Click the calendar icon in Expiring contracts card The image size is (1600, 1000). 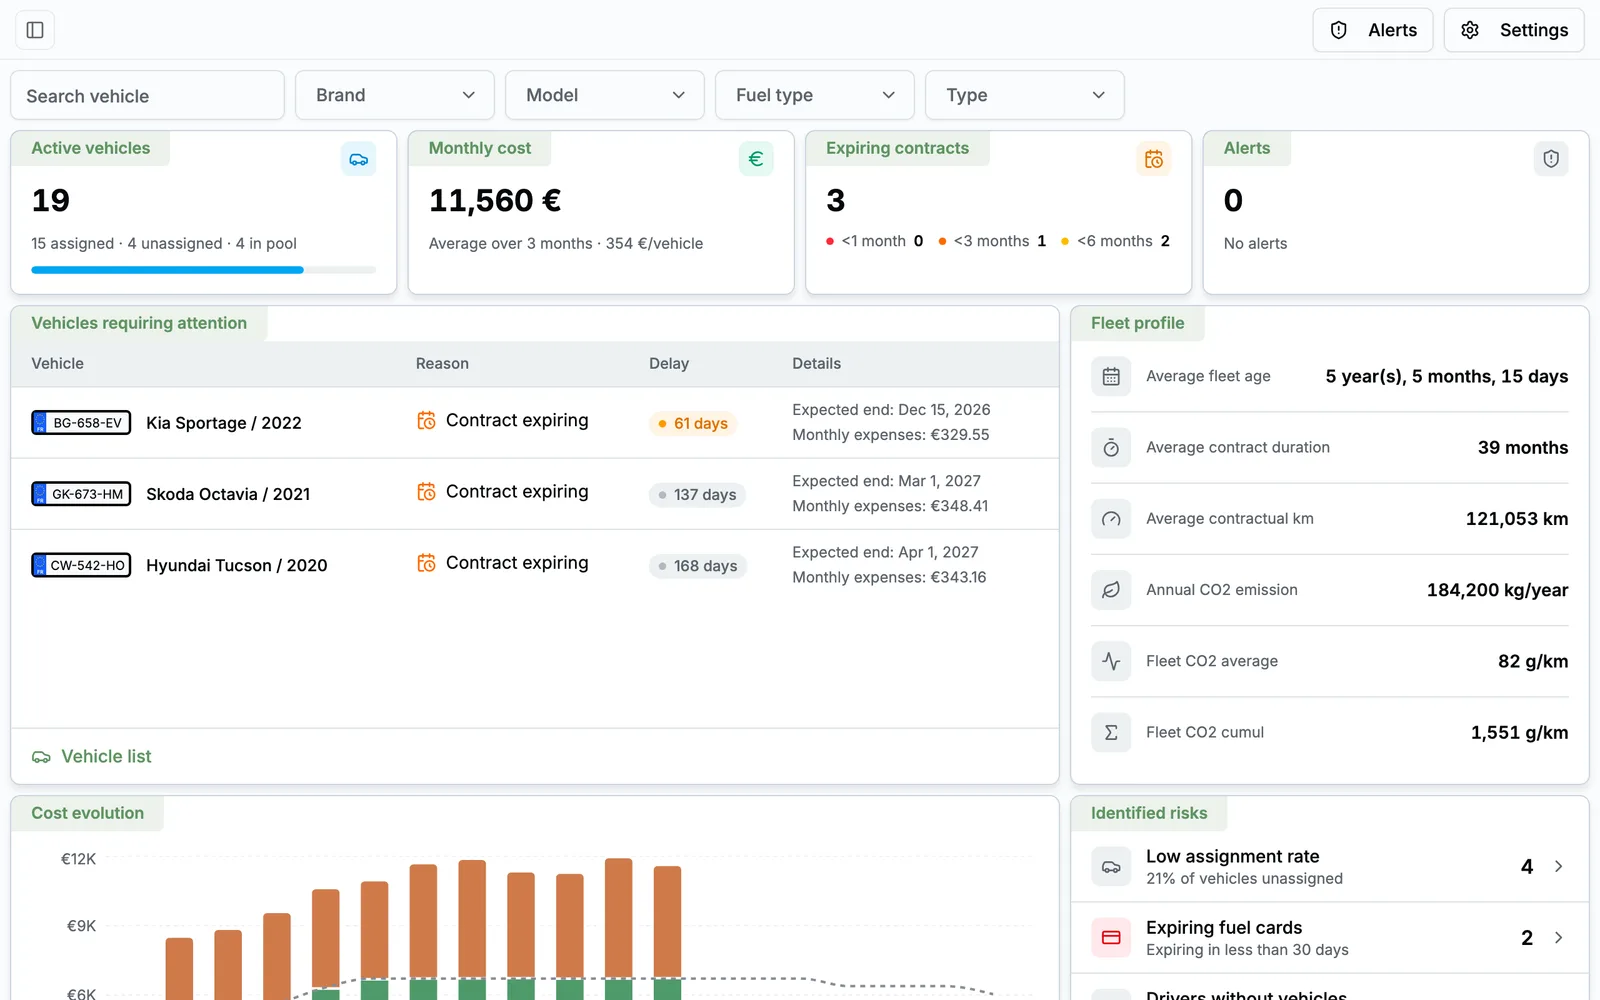pyautogui.click(x=1154, y=159)
